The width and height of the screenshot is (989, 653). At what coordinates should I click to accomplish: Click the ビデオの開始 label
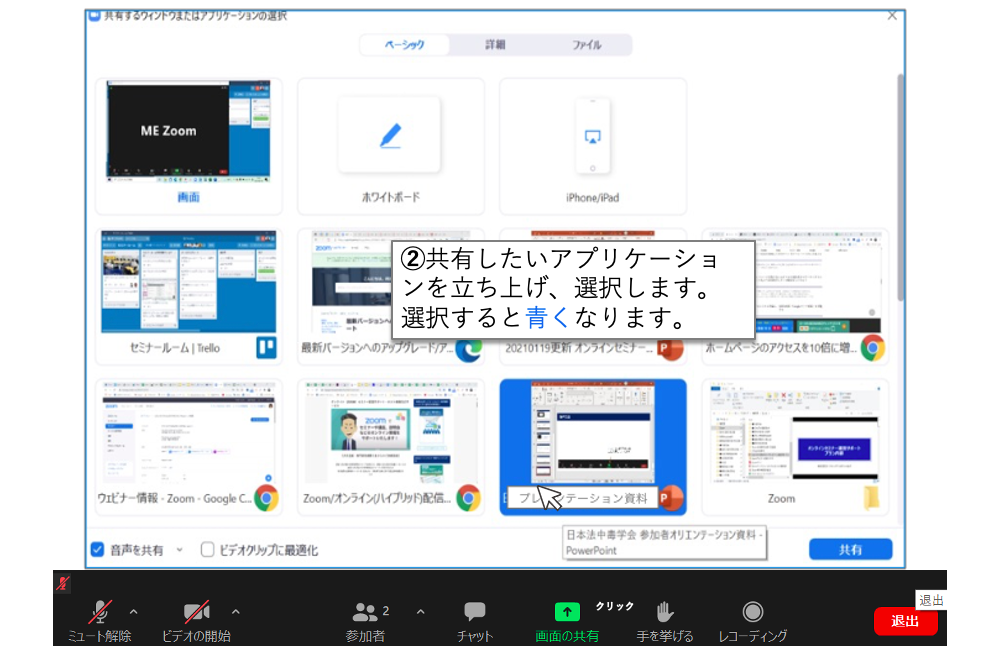pyautogui.click(x=196, y=636)
